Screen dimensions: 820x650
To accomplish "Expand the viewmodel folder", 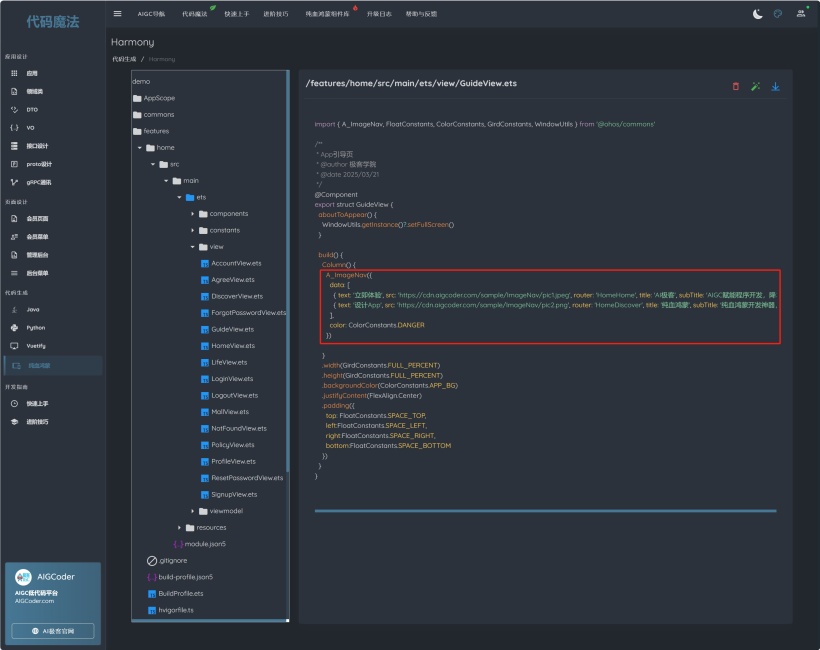I will pos(193,511).
